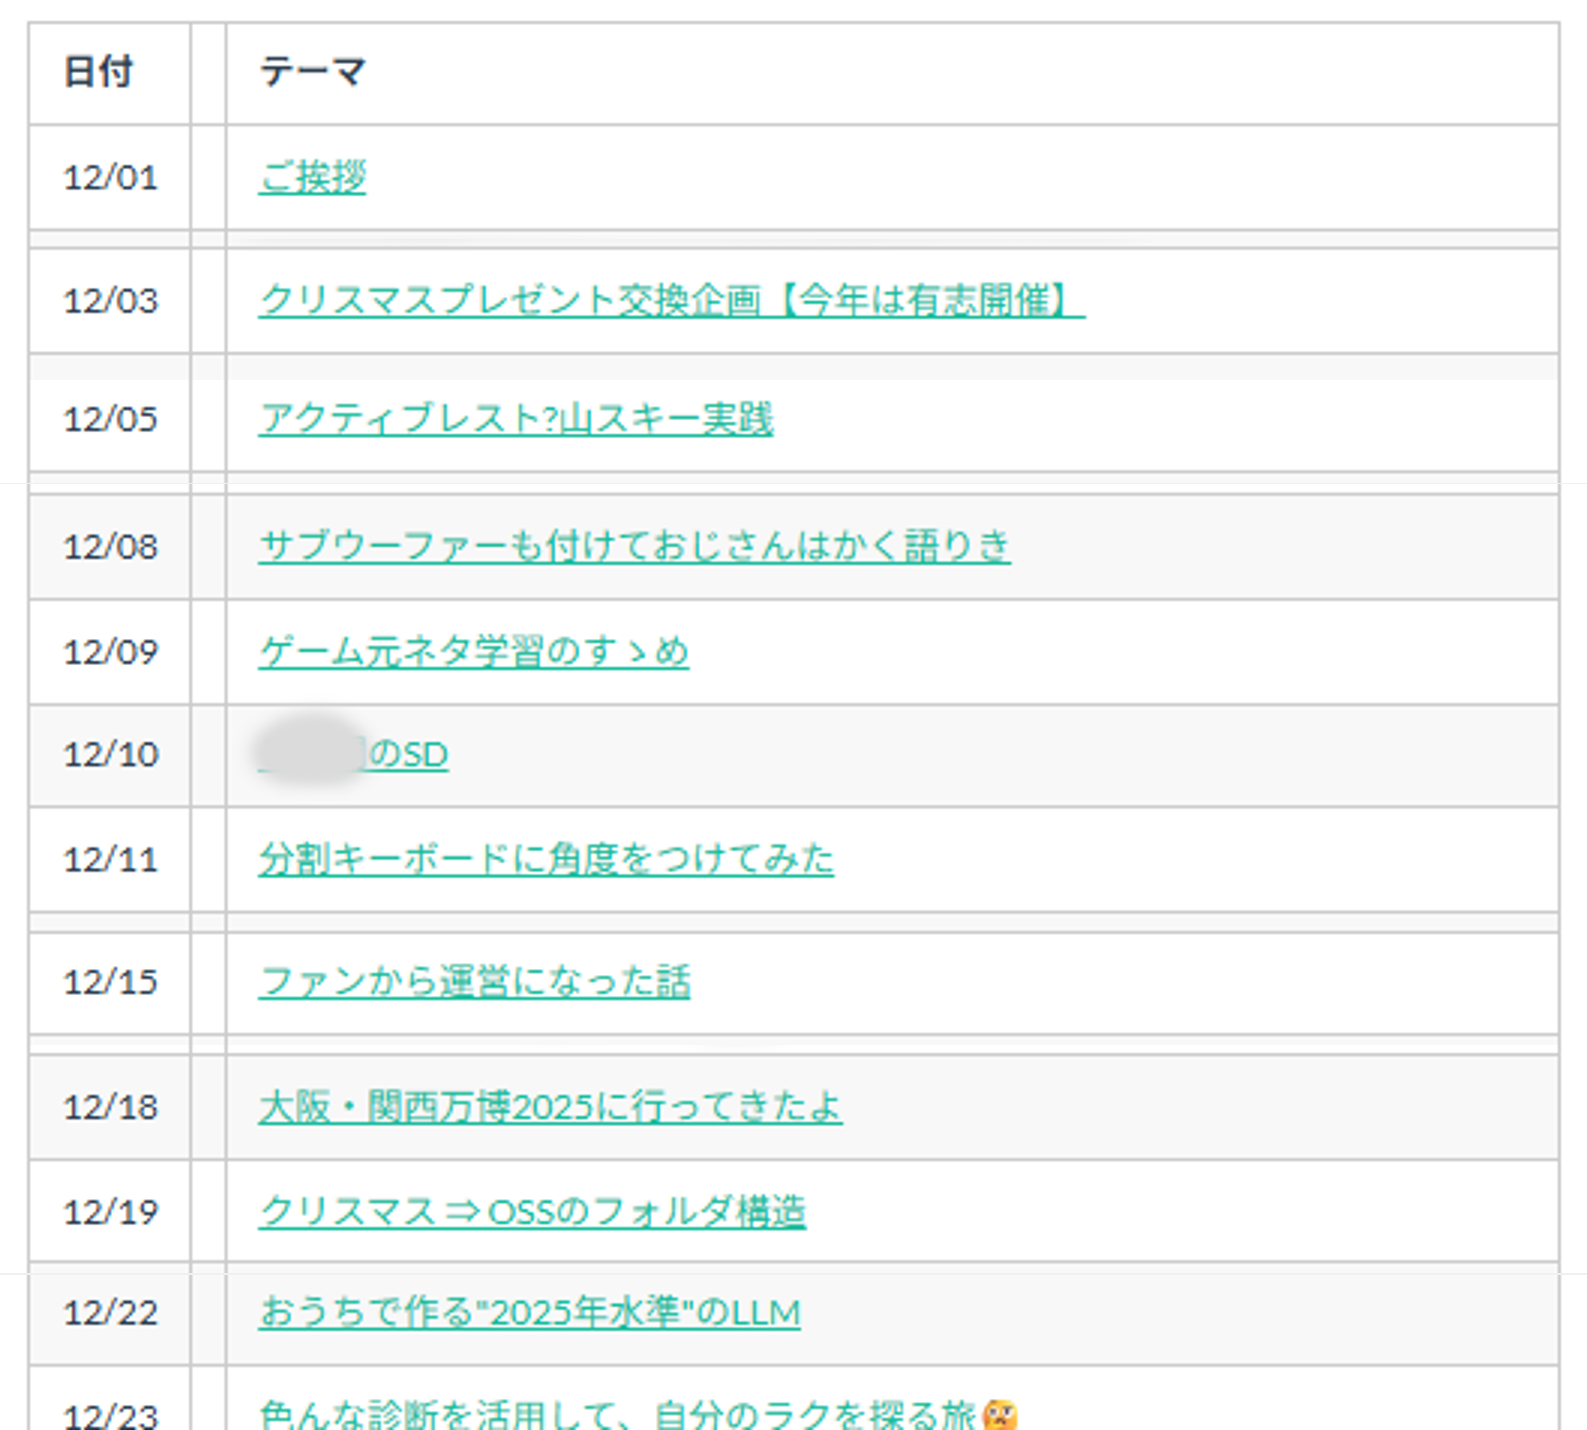Click the 12/18 date cell
1587x1430 pixels.
tap(110, 1107)
